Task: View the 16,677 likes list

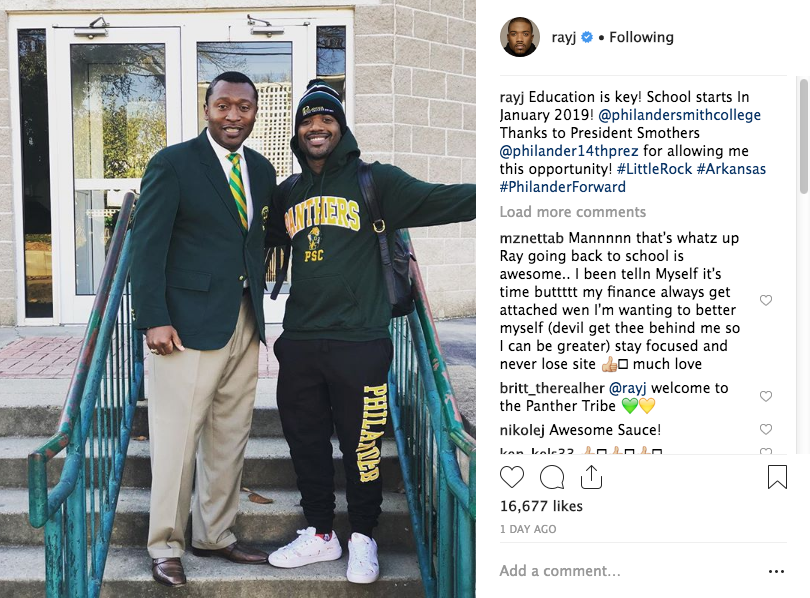Action: (x=541, y=508)
